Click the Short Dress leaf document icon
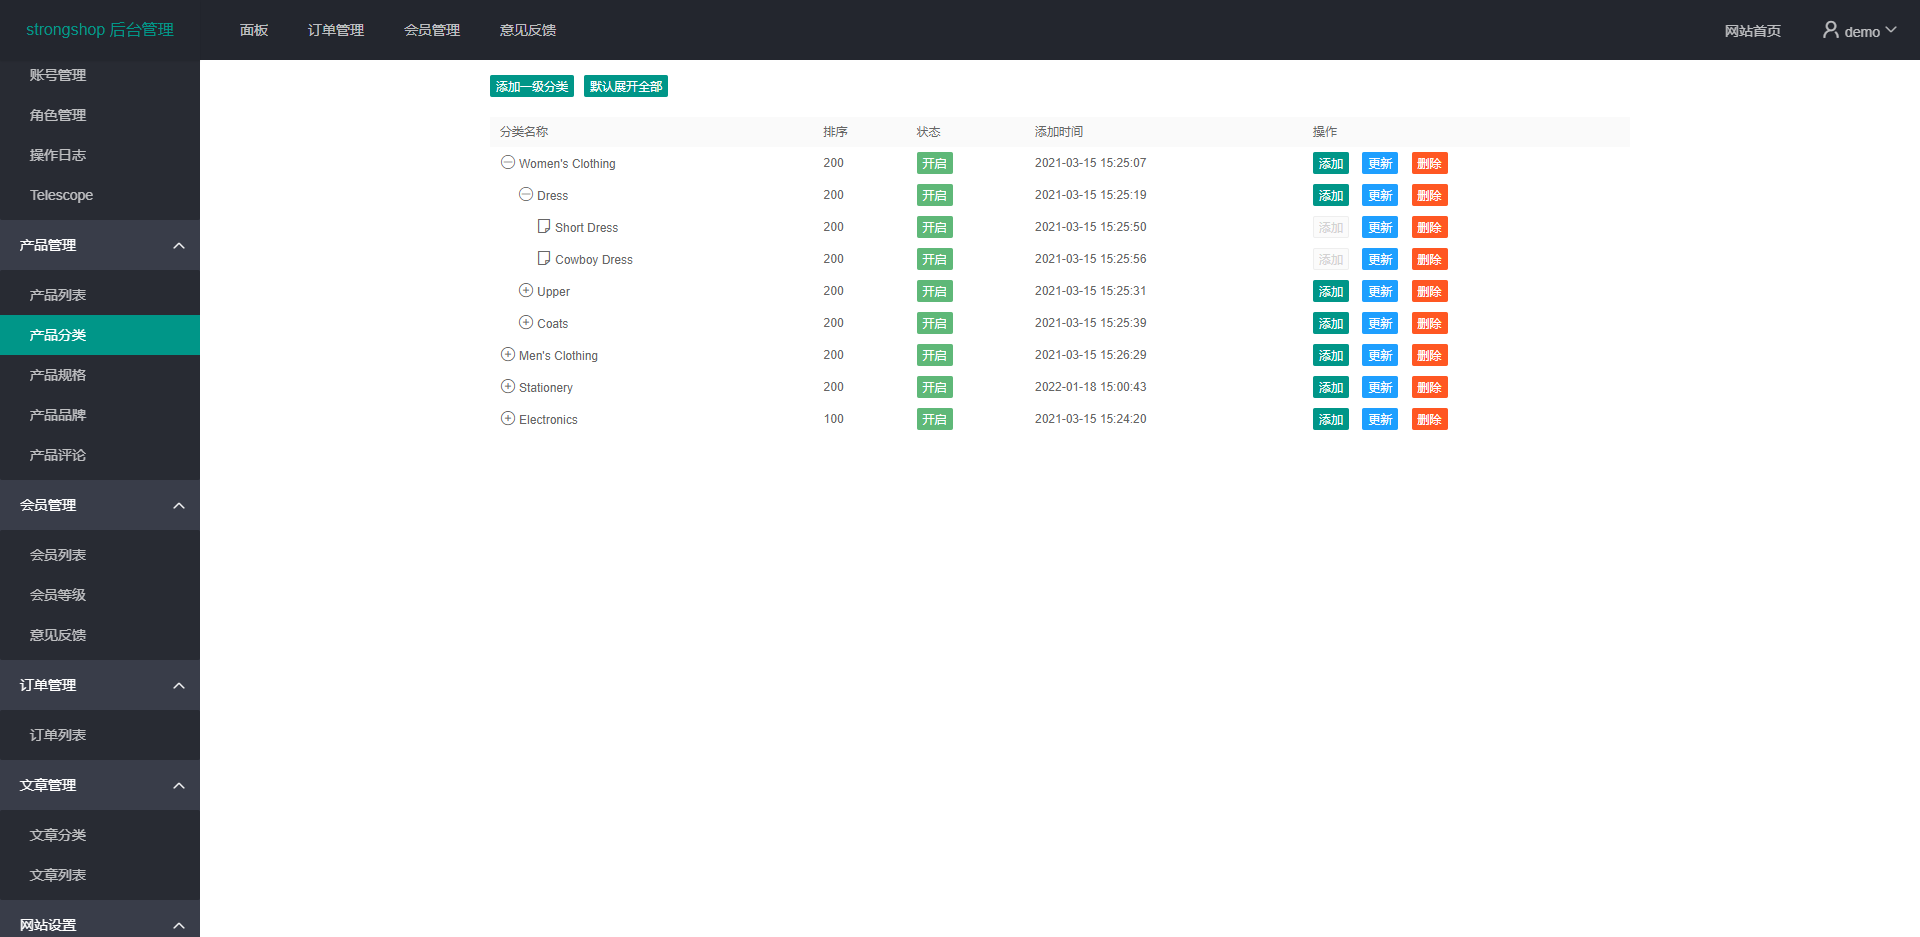Screen dimensions: 1920x937 [x=544, y=226]
